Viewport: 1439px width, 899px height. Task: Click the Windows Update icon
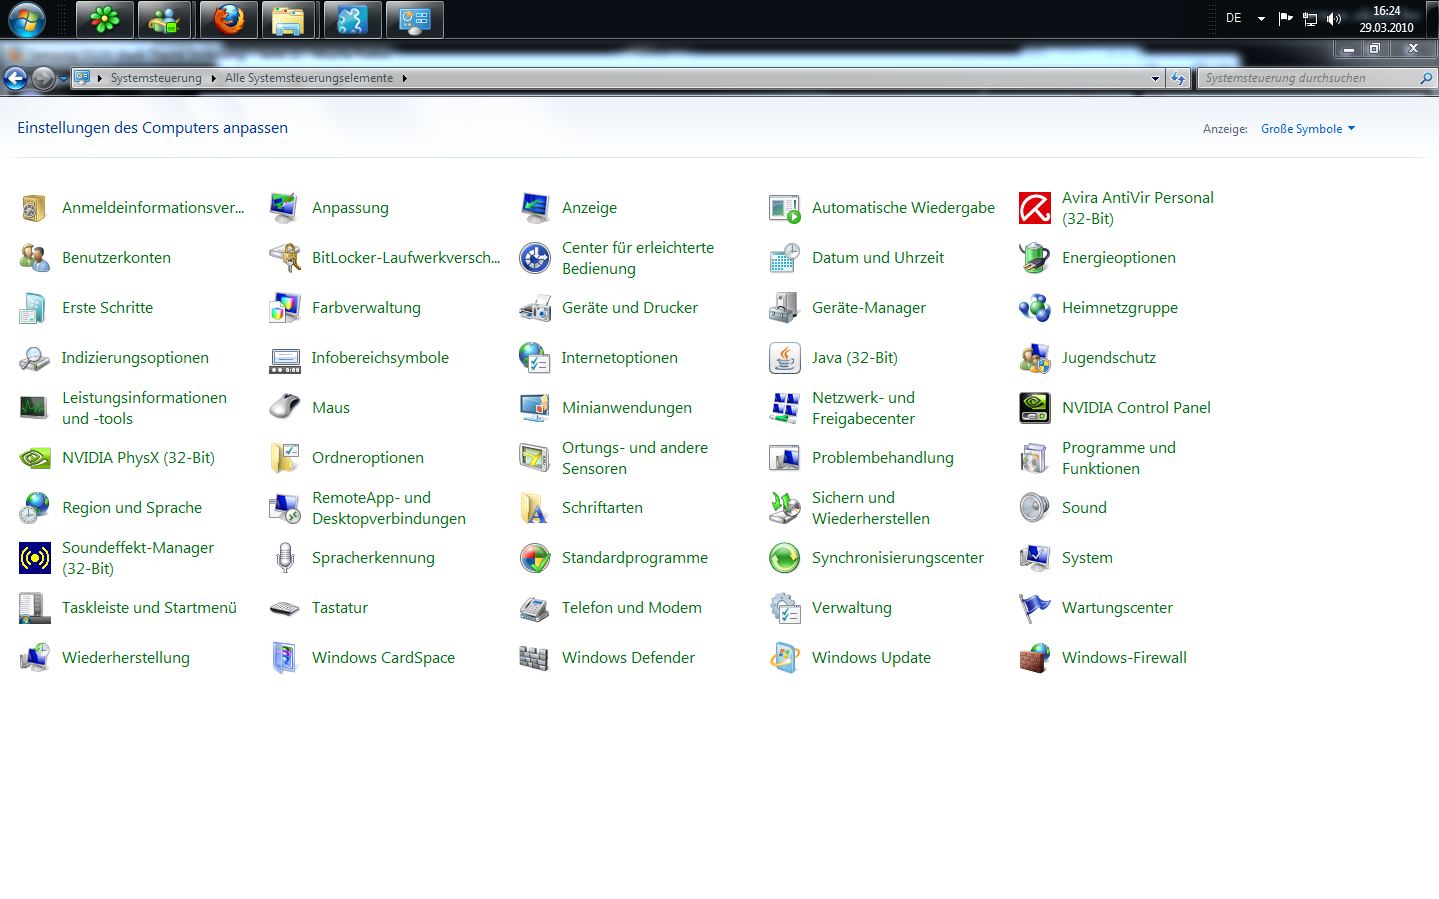[x=784, y=658]
